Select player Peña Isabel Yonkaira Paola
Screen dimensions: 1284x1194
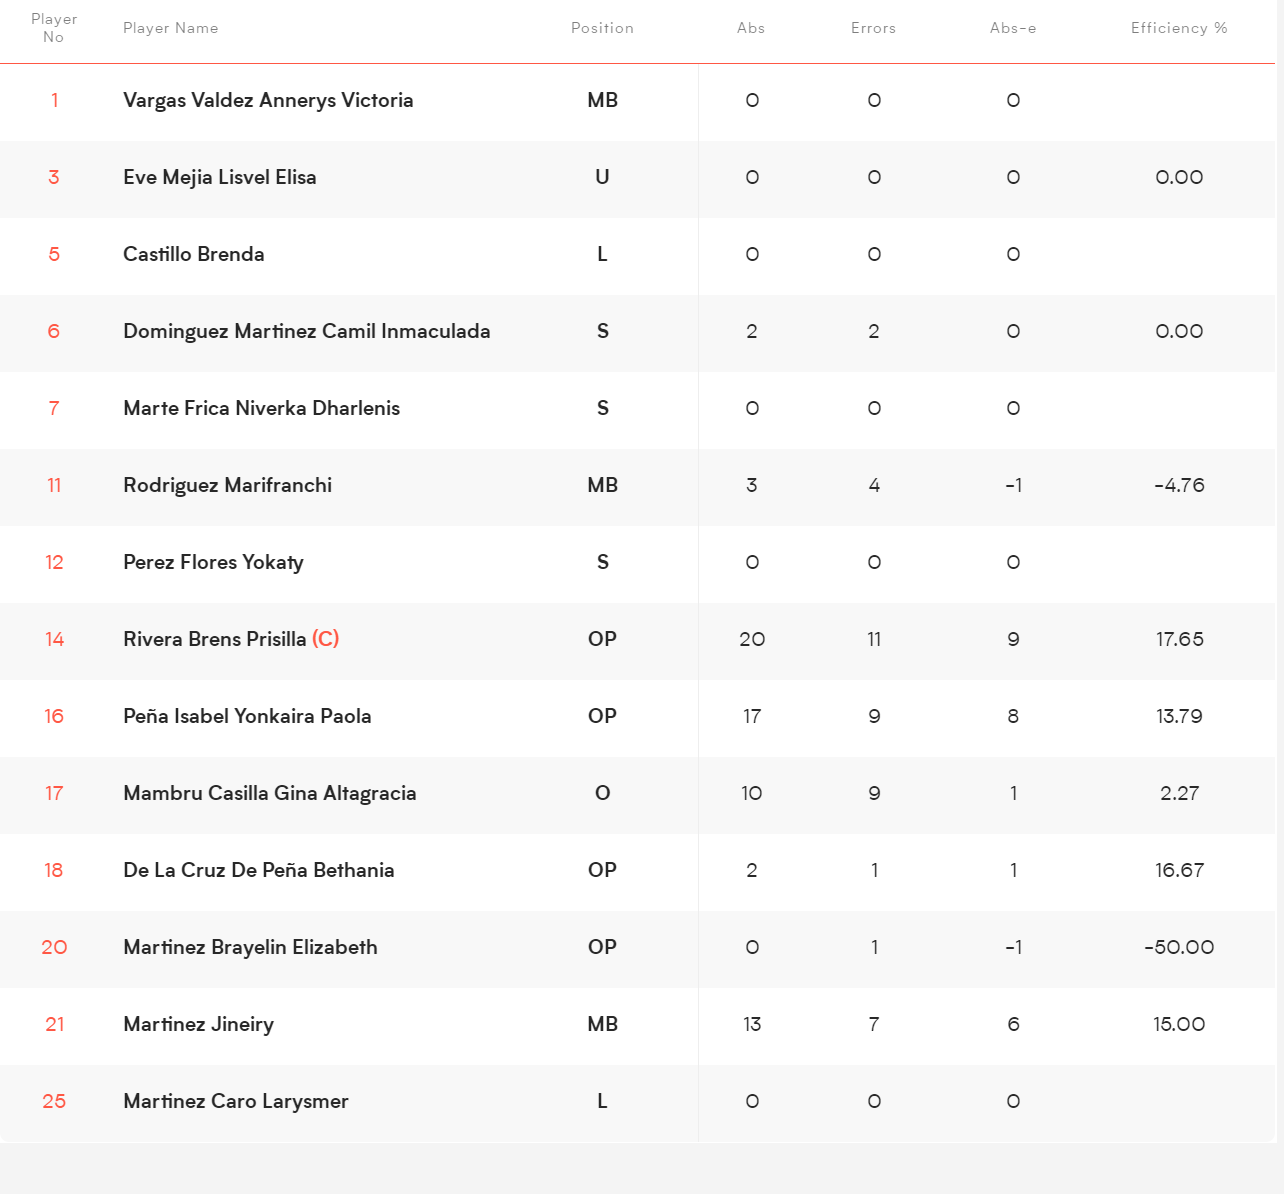pos(247,716)
